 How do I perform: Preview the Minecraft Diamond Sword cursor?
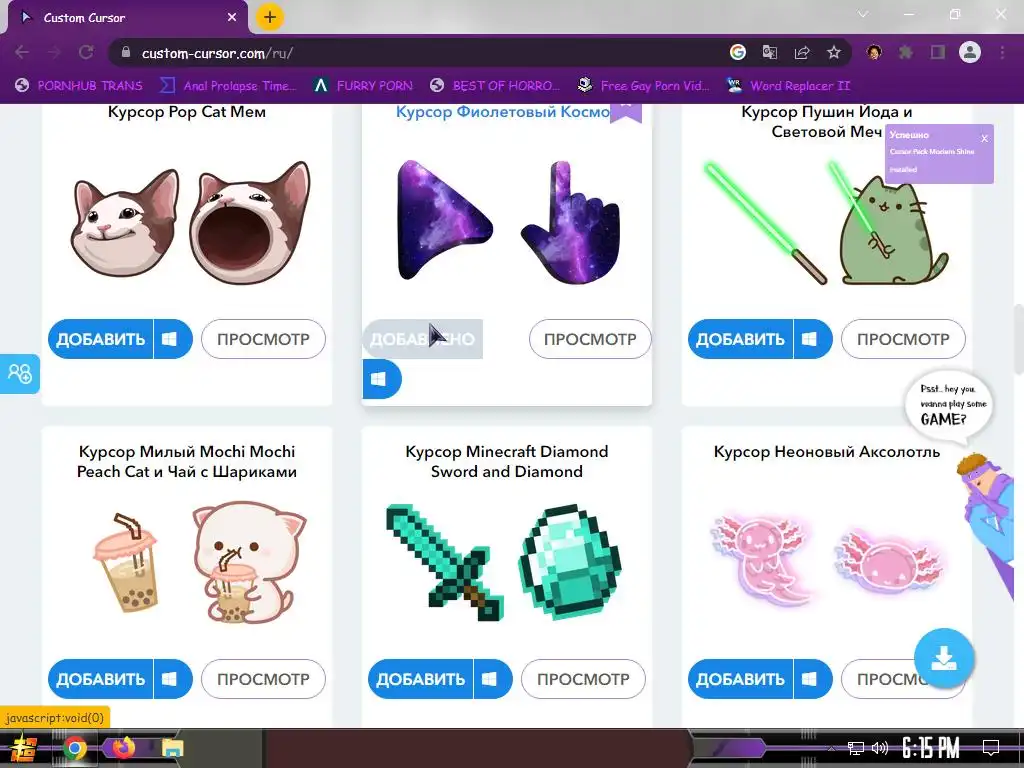(583, 679)
